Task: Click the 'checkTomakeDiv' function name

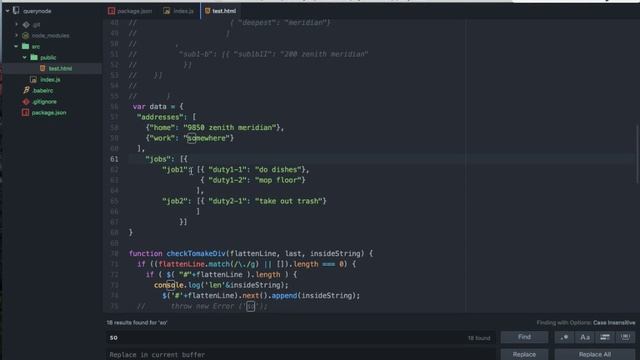Action: [196, 253]
